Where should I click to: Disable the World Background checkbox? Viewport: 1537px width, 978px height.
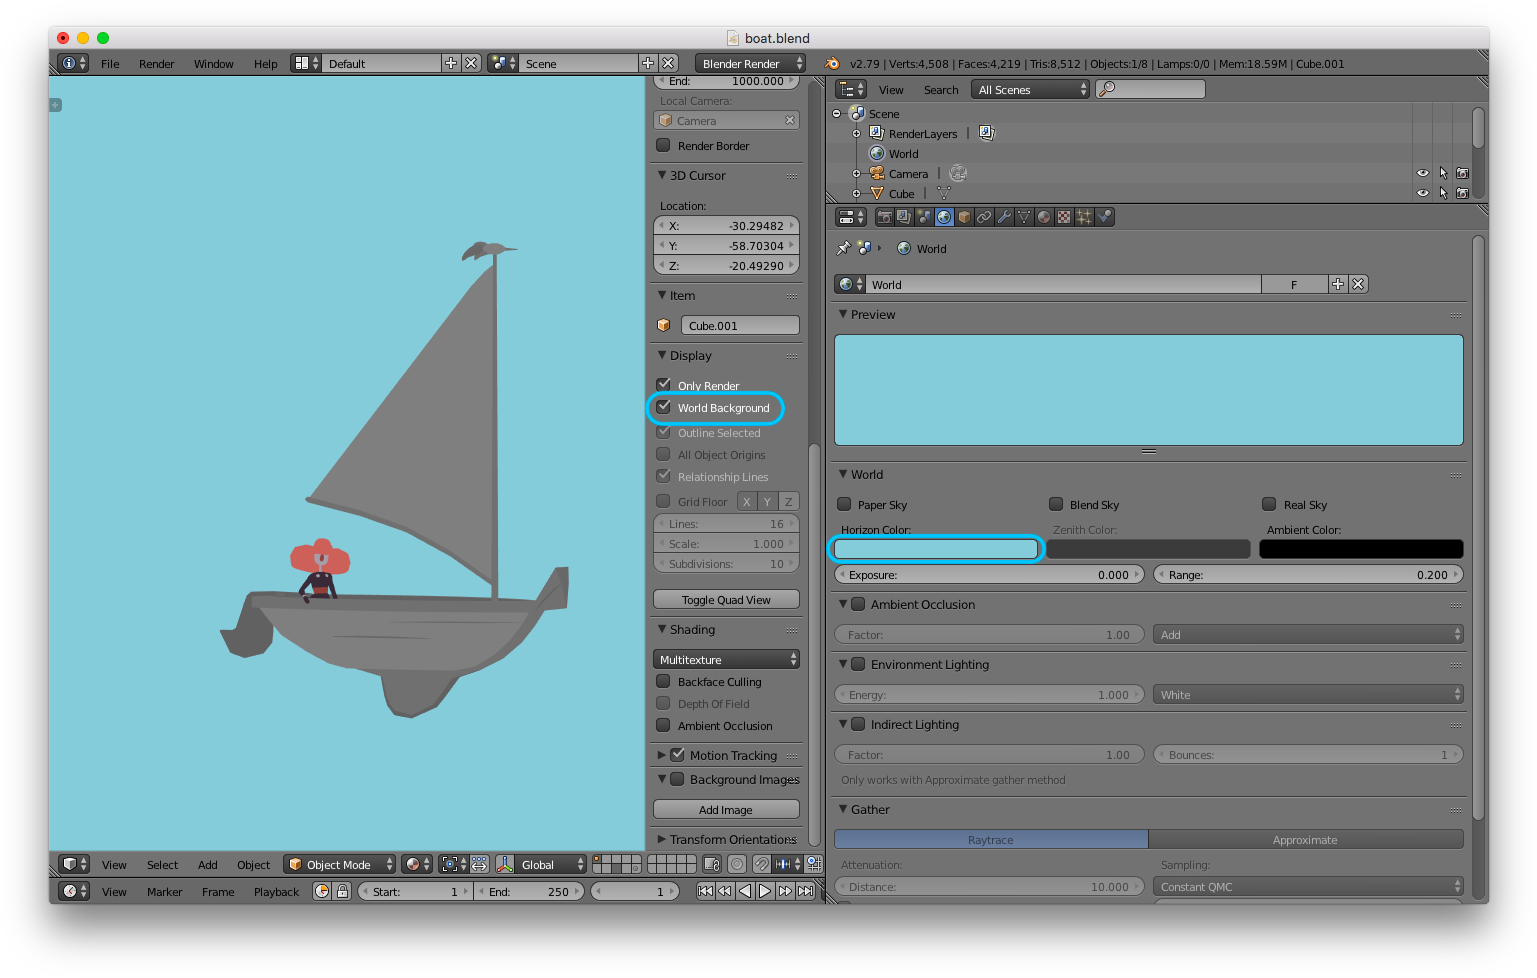tap(664, 408)
